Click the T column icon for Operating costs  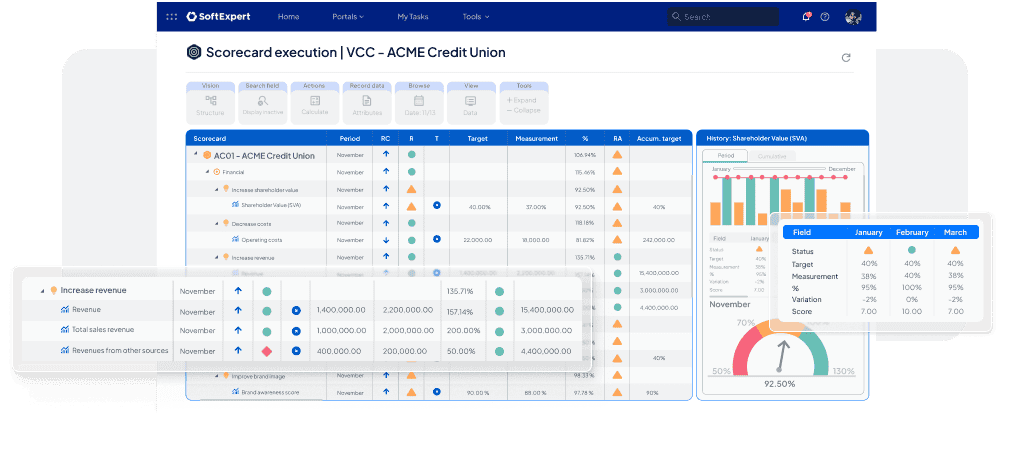(437, 239)
